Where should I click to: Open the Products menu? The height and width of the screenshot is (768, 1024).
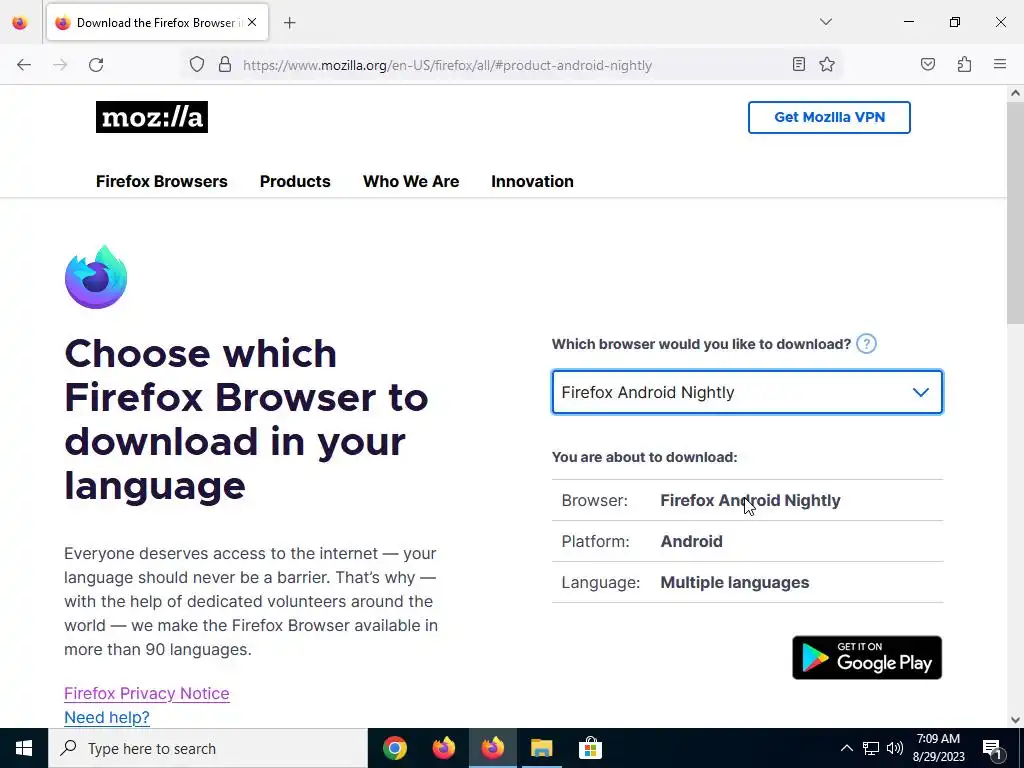click(295, 182)
